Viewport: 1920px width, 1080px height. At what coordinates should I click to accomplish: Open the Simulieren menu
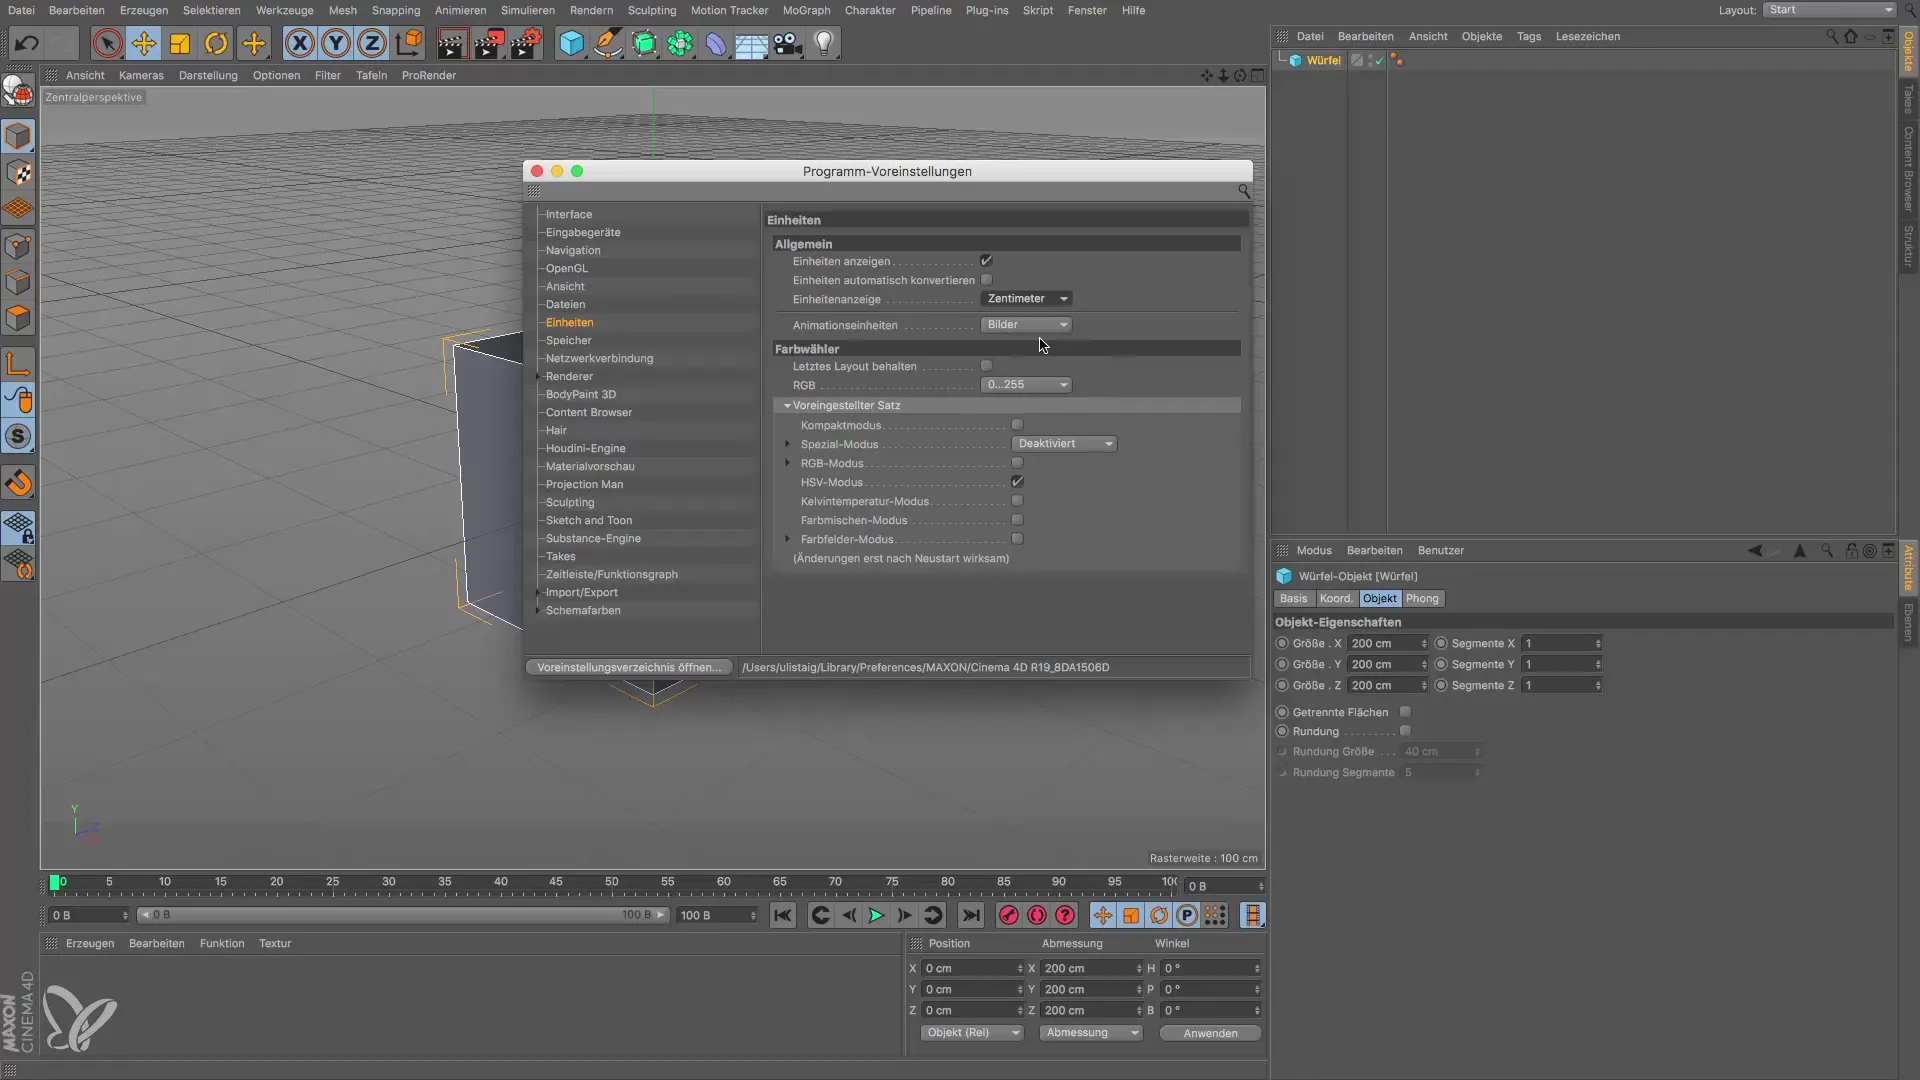click(x=528, y=10)
